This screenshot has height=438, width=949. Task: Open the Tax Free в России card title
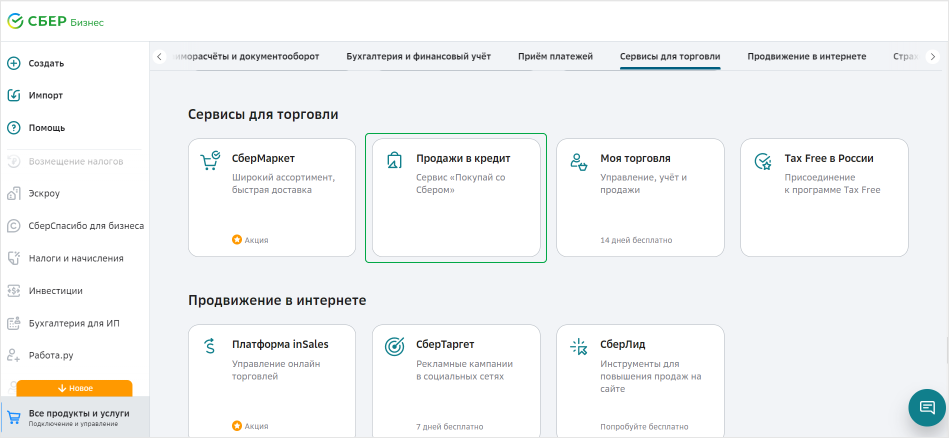click(x=829, y=159)
